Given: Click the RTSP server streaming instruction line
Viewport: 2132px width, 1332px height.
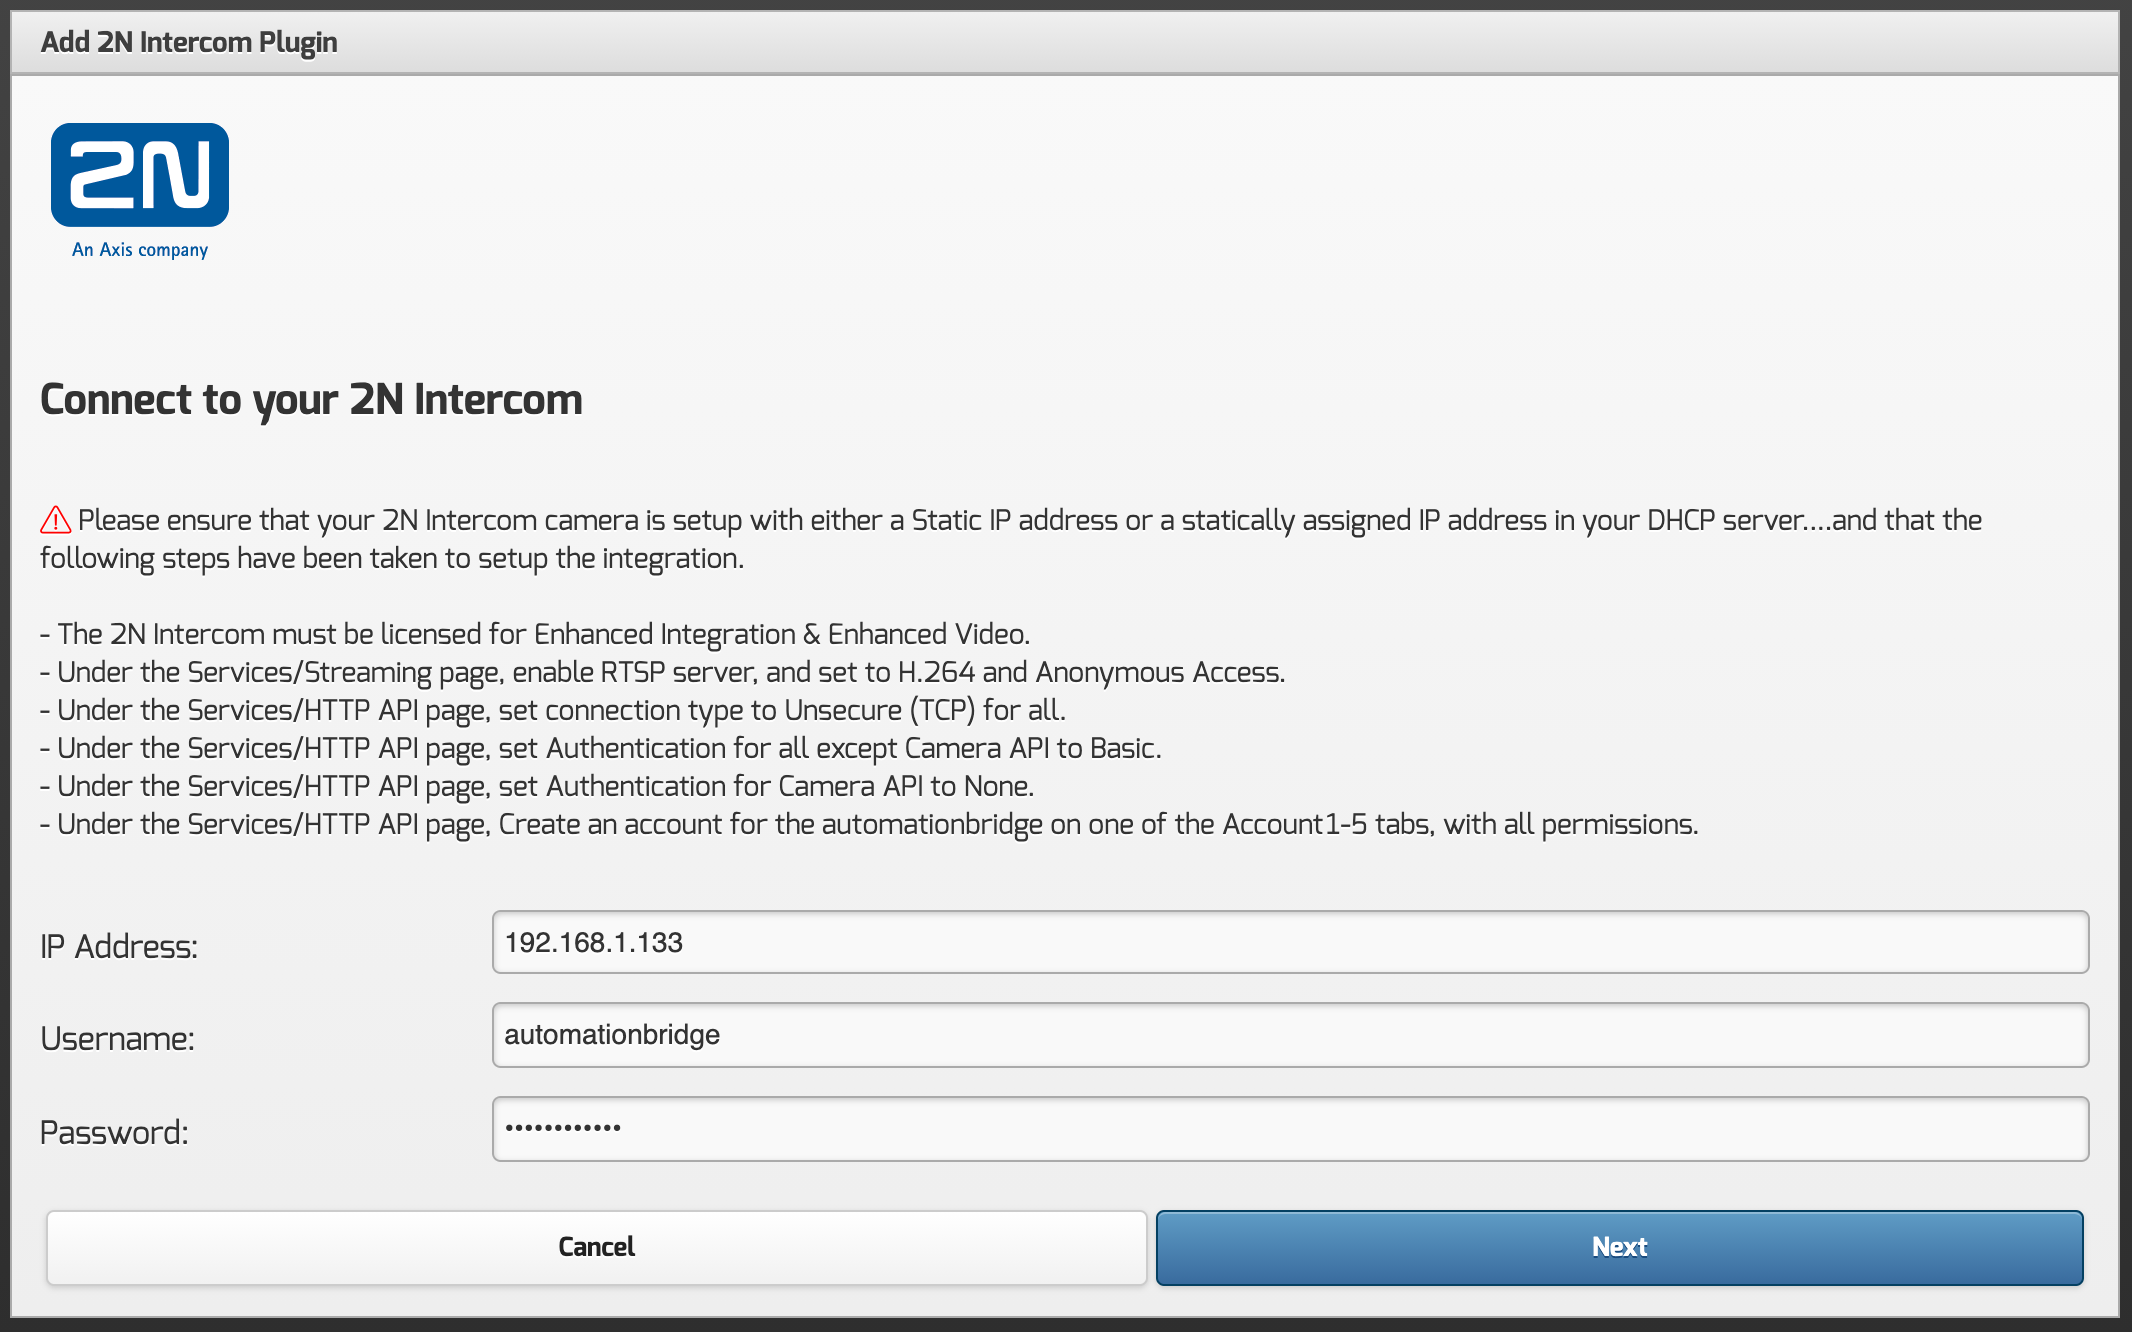Looking at the screenshot, I should [x=662, y=673].
